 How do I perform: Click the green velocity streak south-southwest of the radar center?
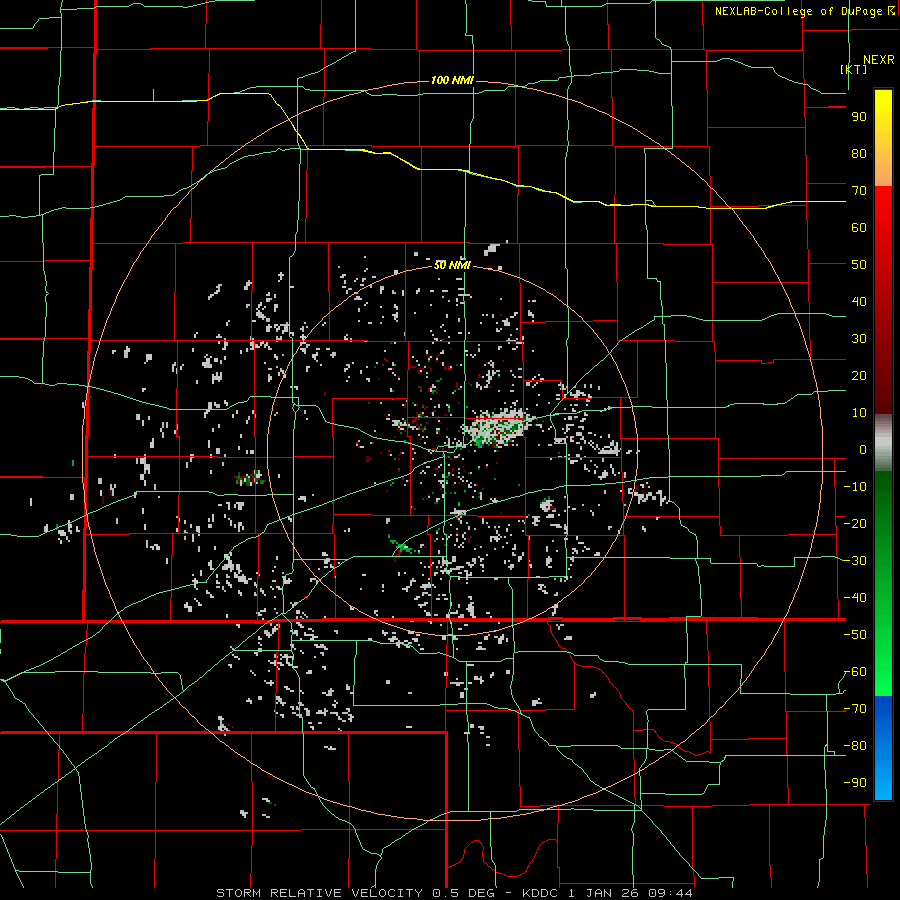[x=403, y=547]
